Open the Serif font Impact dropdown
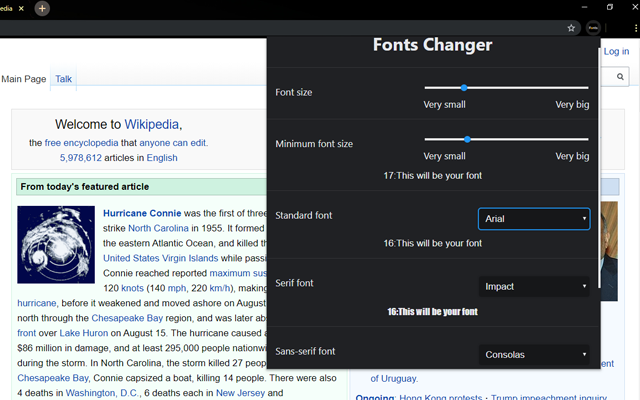Viewport: 640px width, 400px height. pyautogui.click(x=534, y=287)
